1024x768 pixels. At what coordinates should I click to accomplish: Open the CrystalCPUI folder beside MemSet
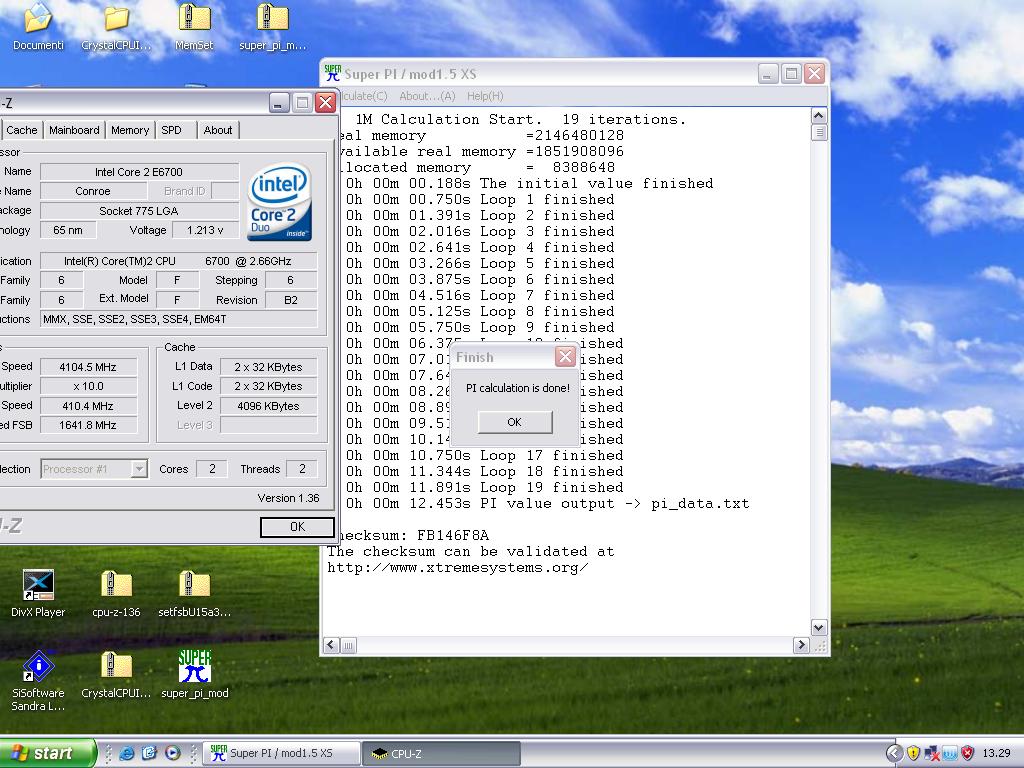[x=116, y=27]
